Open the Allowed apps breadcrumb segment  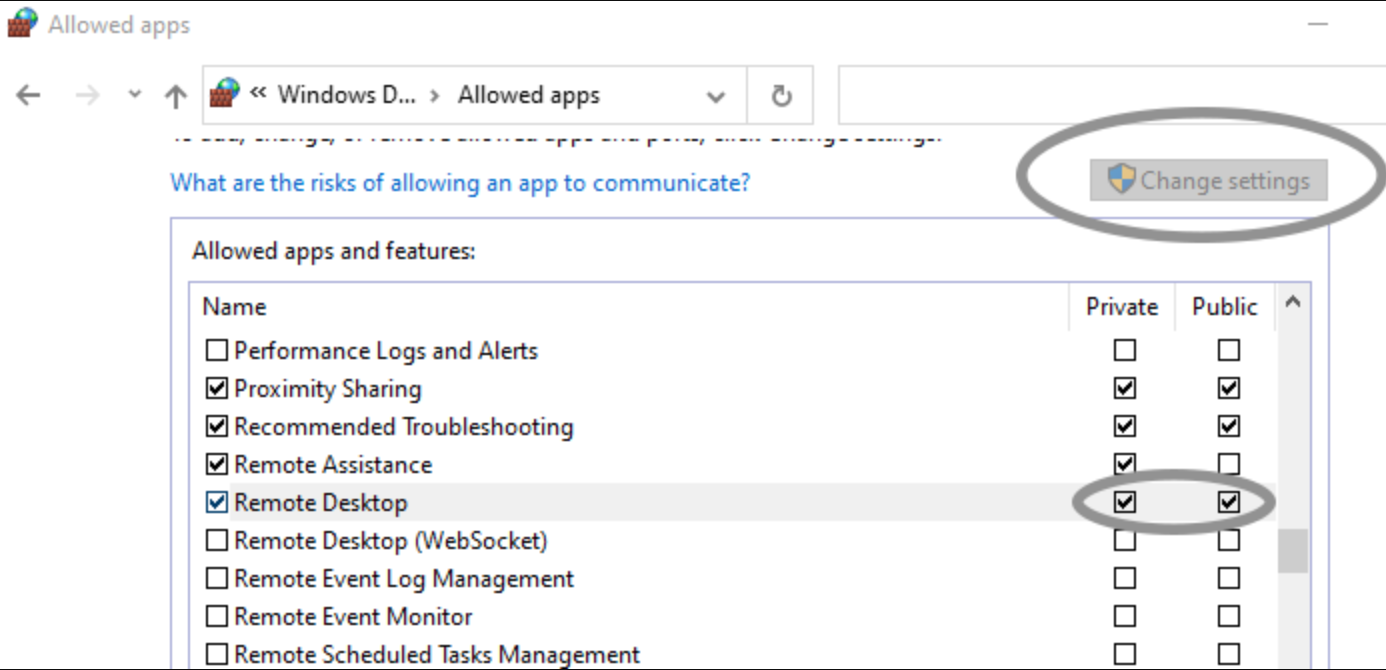point(528,94)
